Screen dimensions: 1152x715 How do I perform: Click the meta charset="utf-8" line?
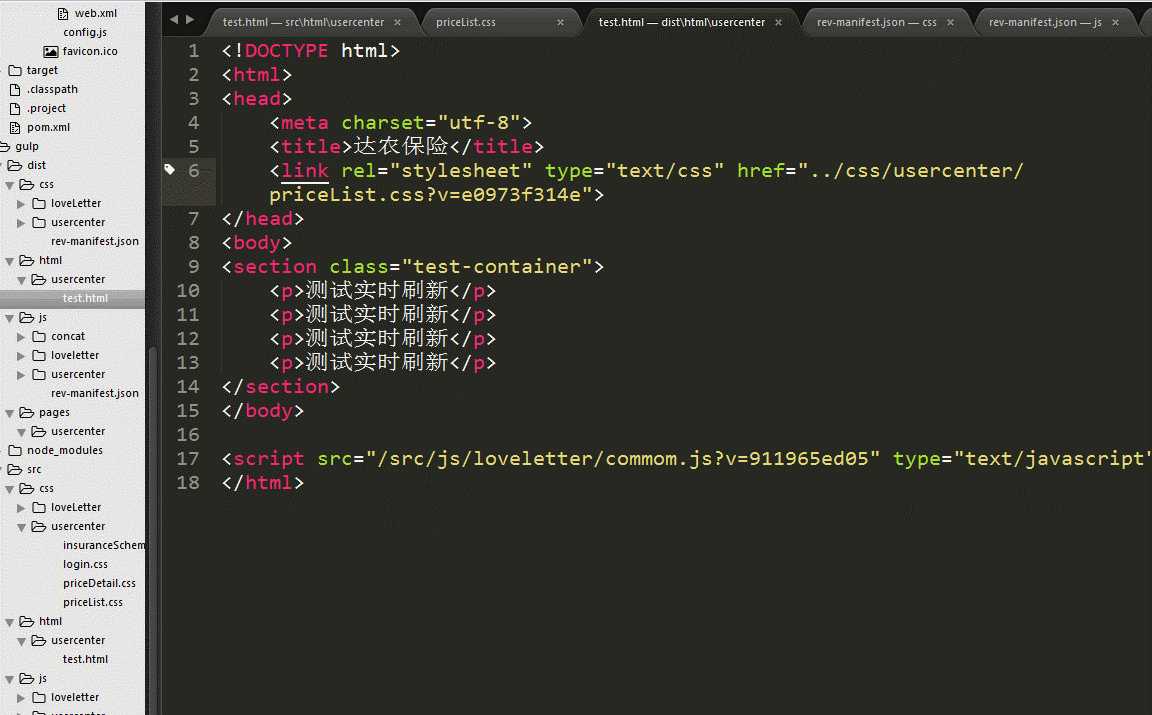tap(400, 123)
